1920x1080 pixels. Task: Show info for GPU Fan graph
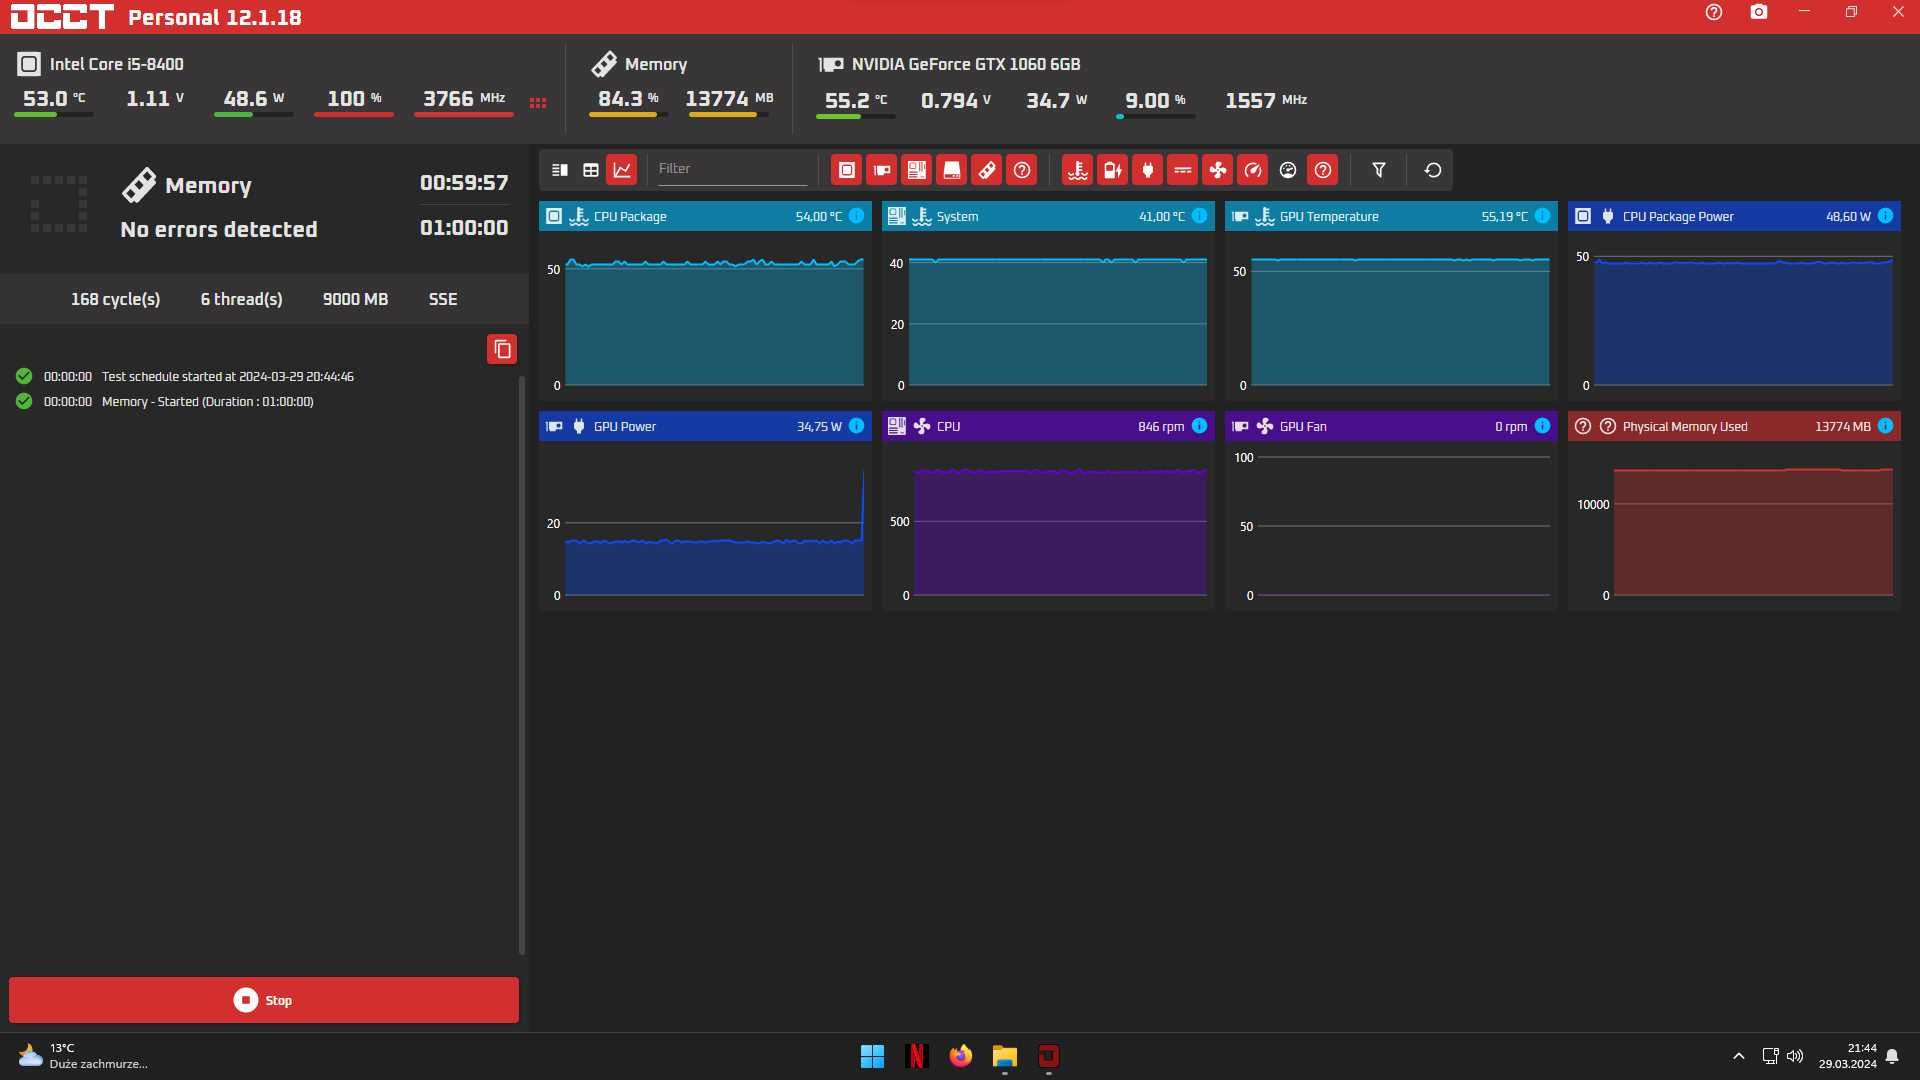click(x=1542, y=426)
